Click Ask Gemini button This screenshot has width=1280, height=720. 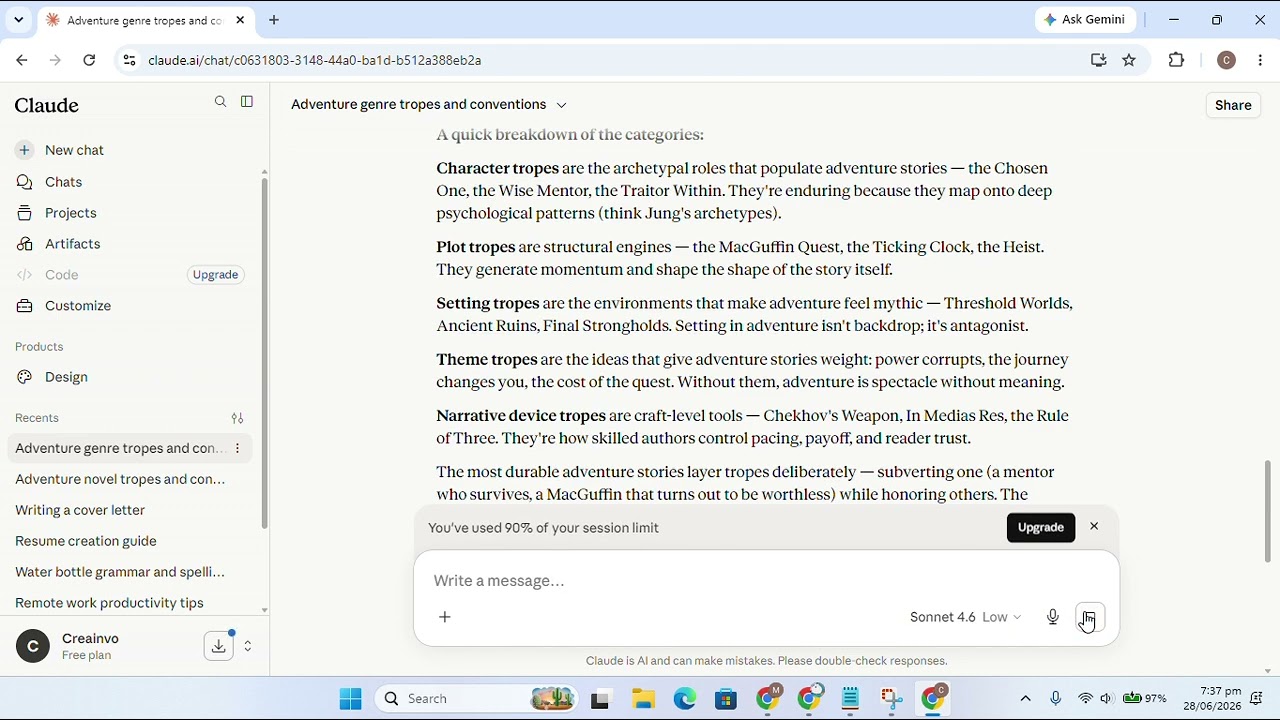click(x=1085, y=19)
